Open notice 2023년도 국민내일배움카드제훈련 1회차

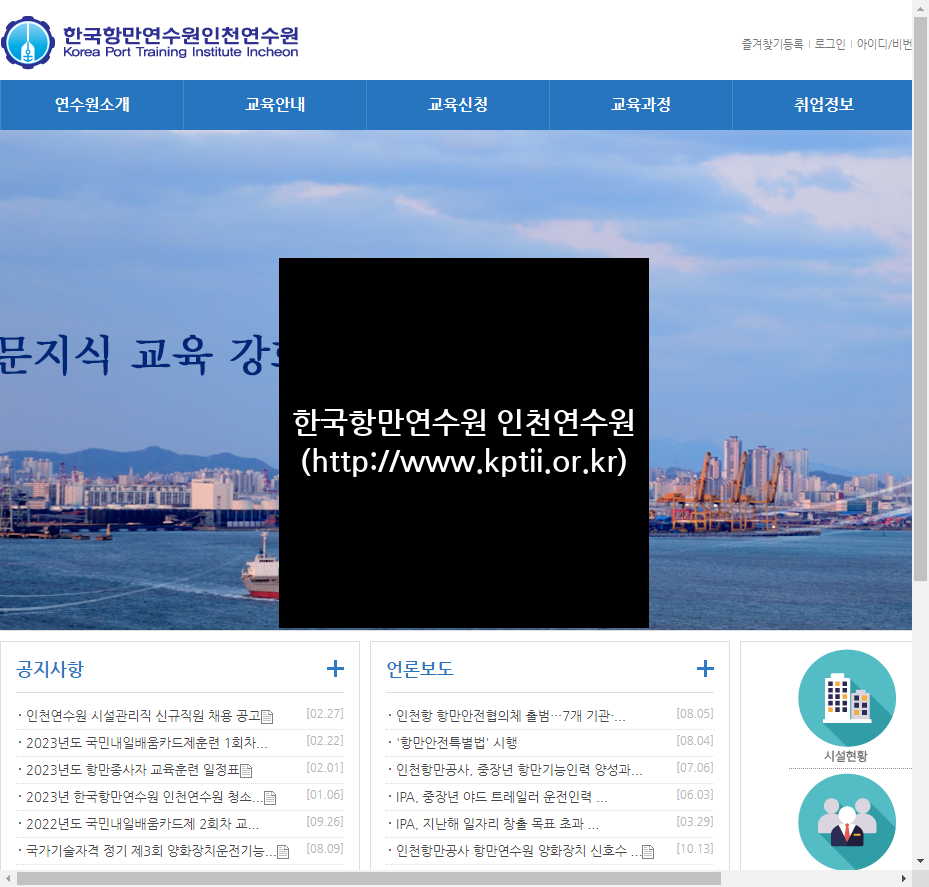pos(147,743)
